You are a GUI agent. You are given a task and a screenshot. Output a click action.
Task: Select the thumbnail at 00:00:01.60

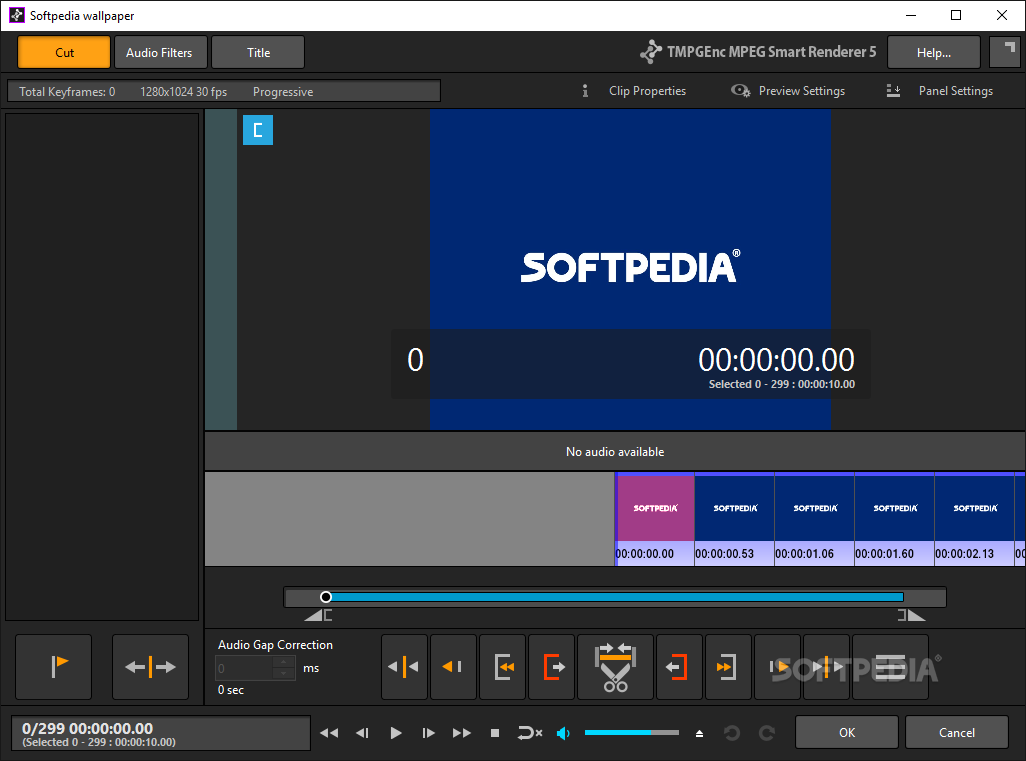894,520
